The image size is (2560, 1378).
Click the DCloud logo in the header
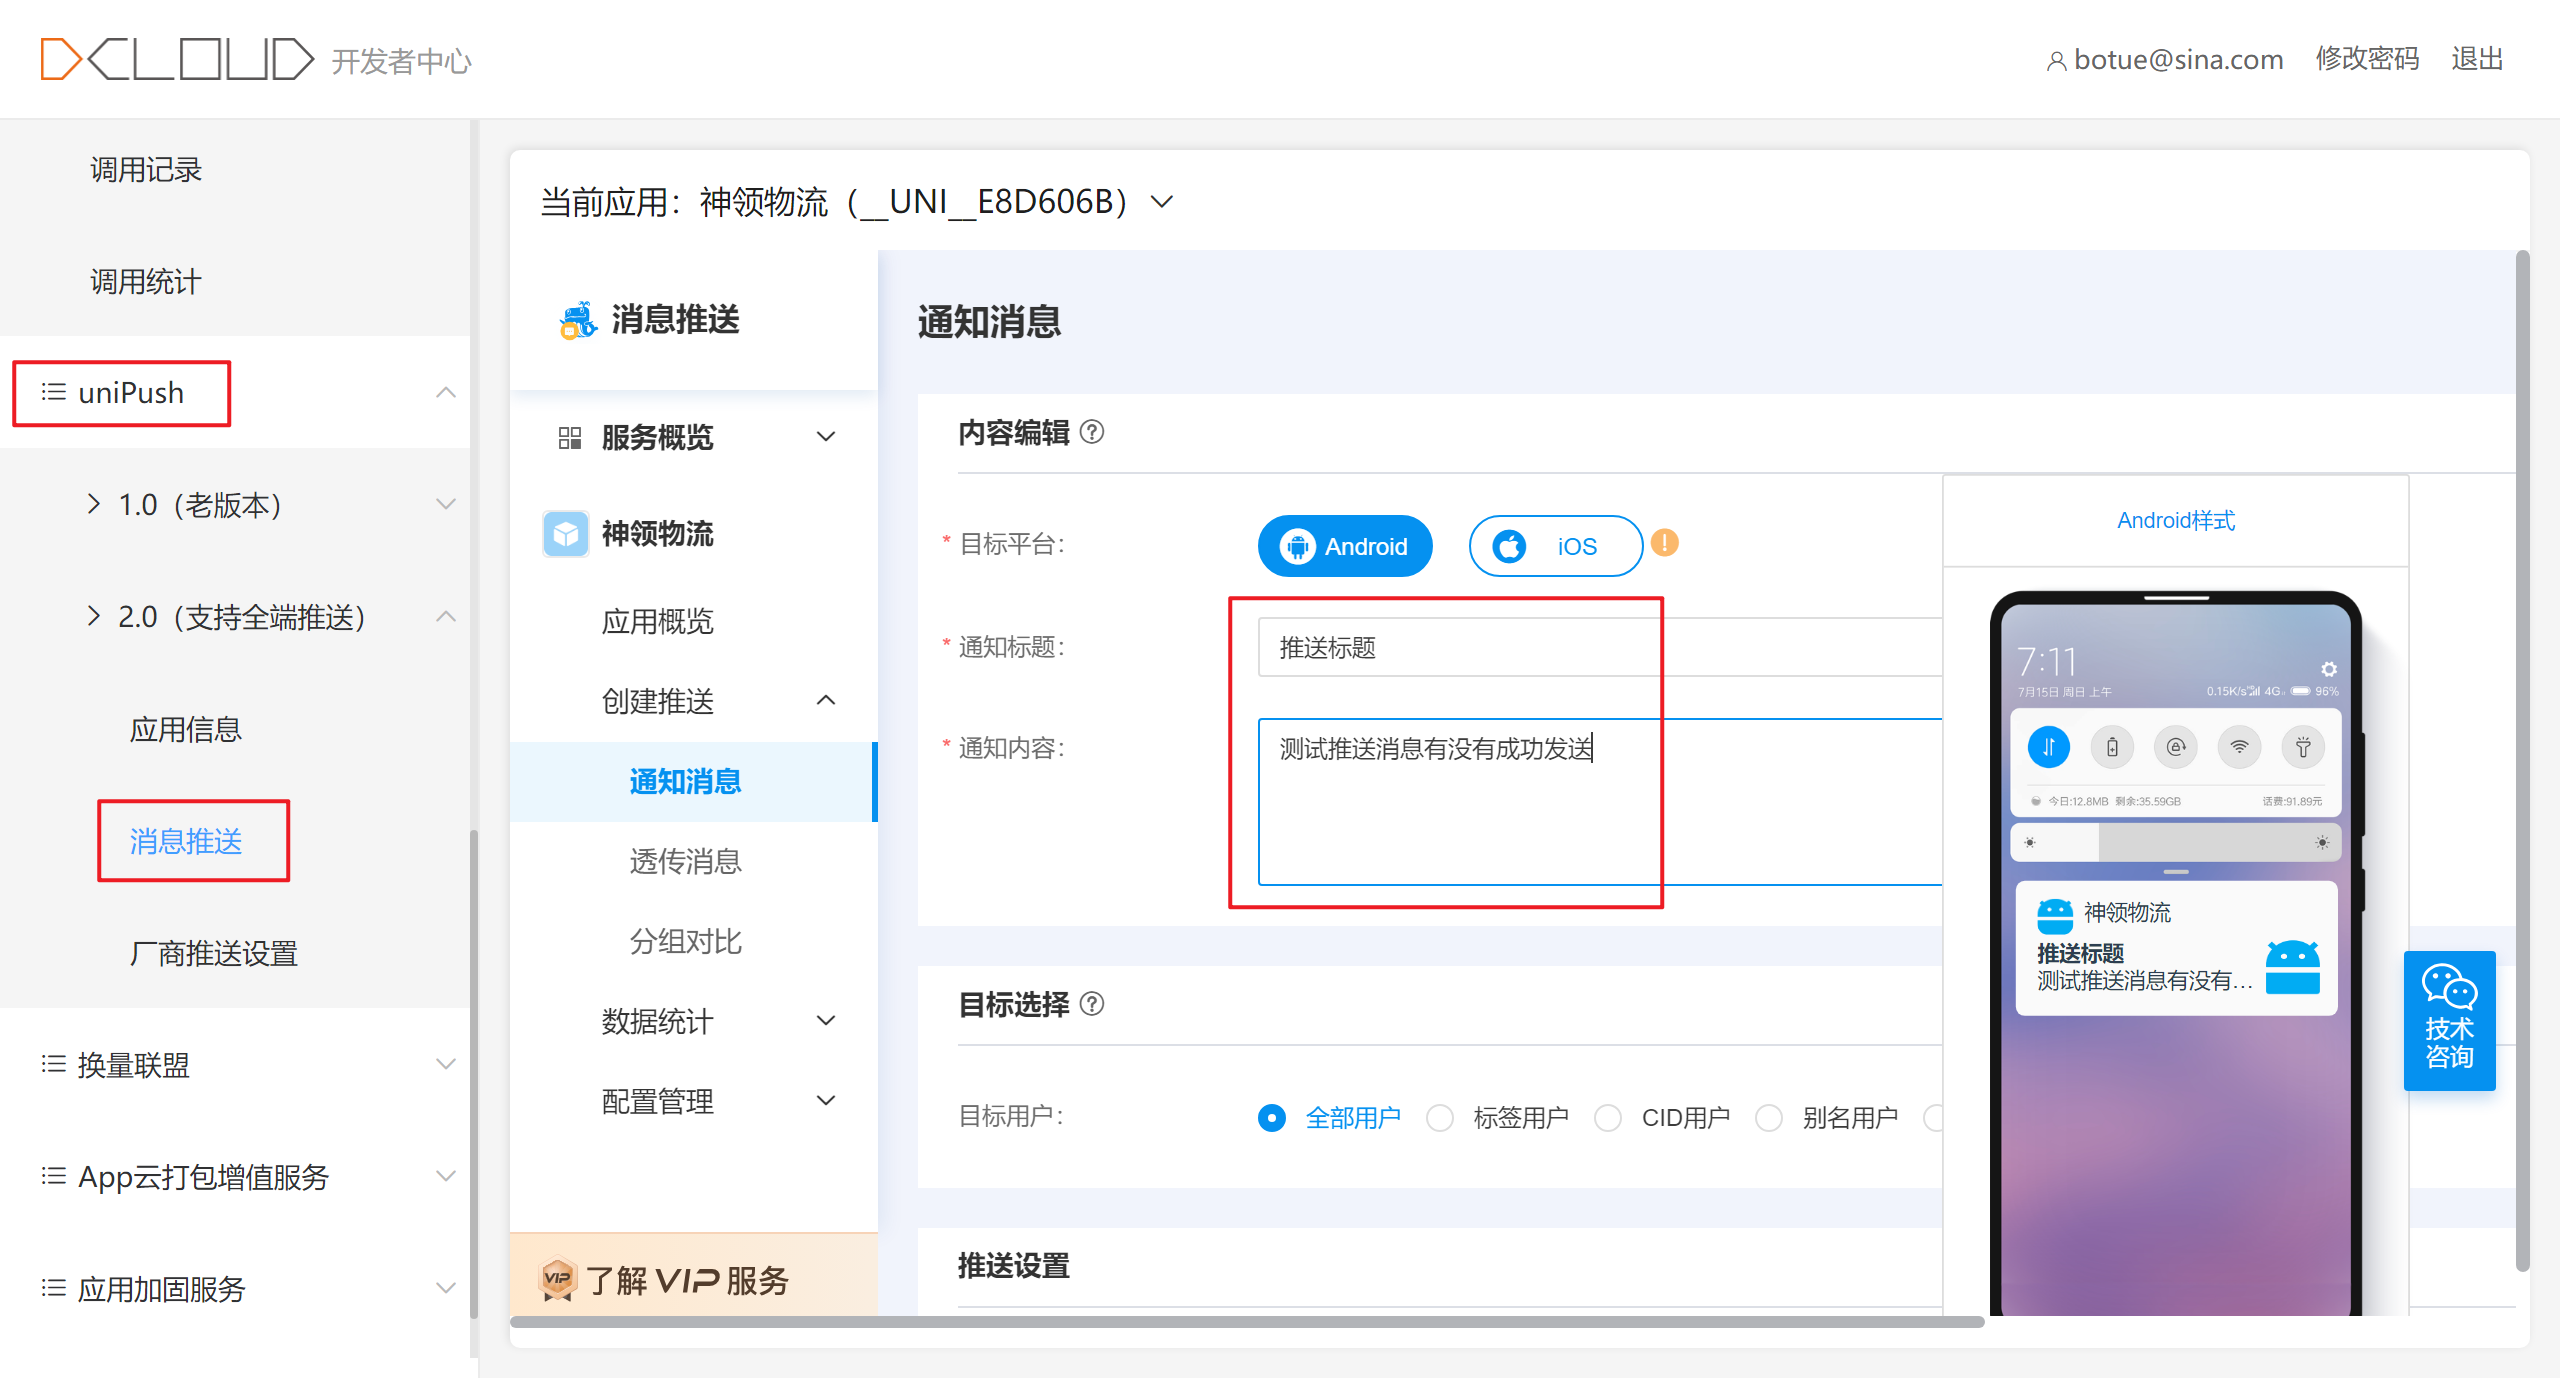176,59
